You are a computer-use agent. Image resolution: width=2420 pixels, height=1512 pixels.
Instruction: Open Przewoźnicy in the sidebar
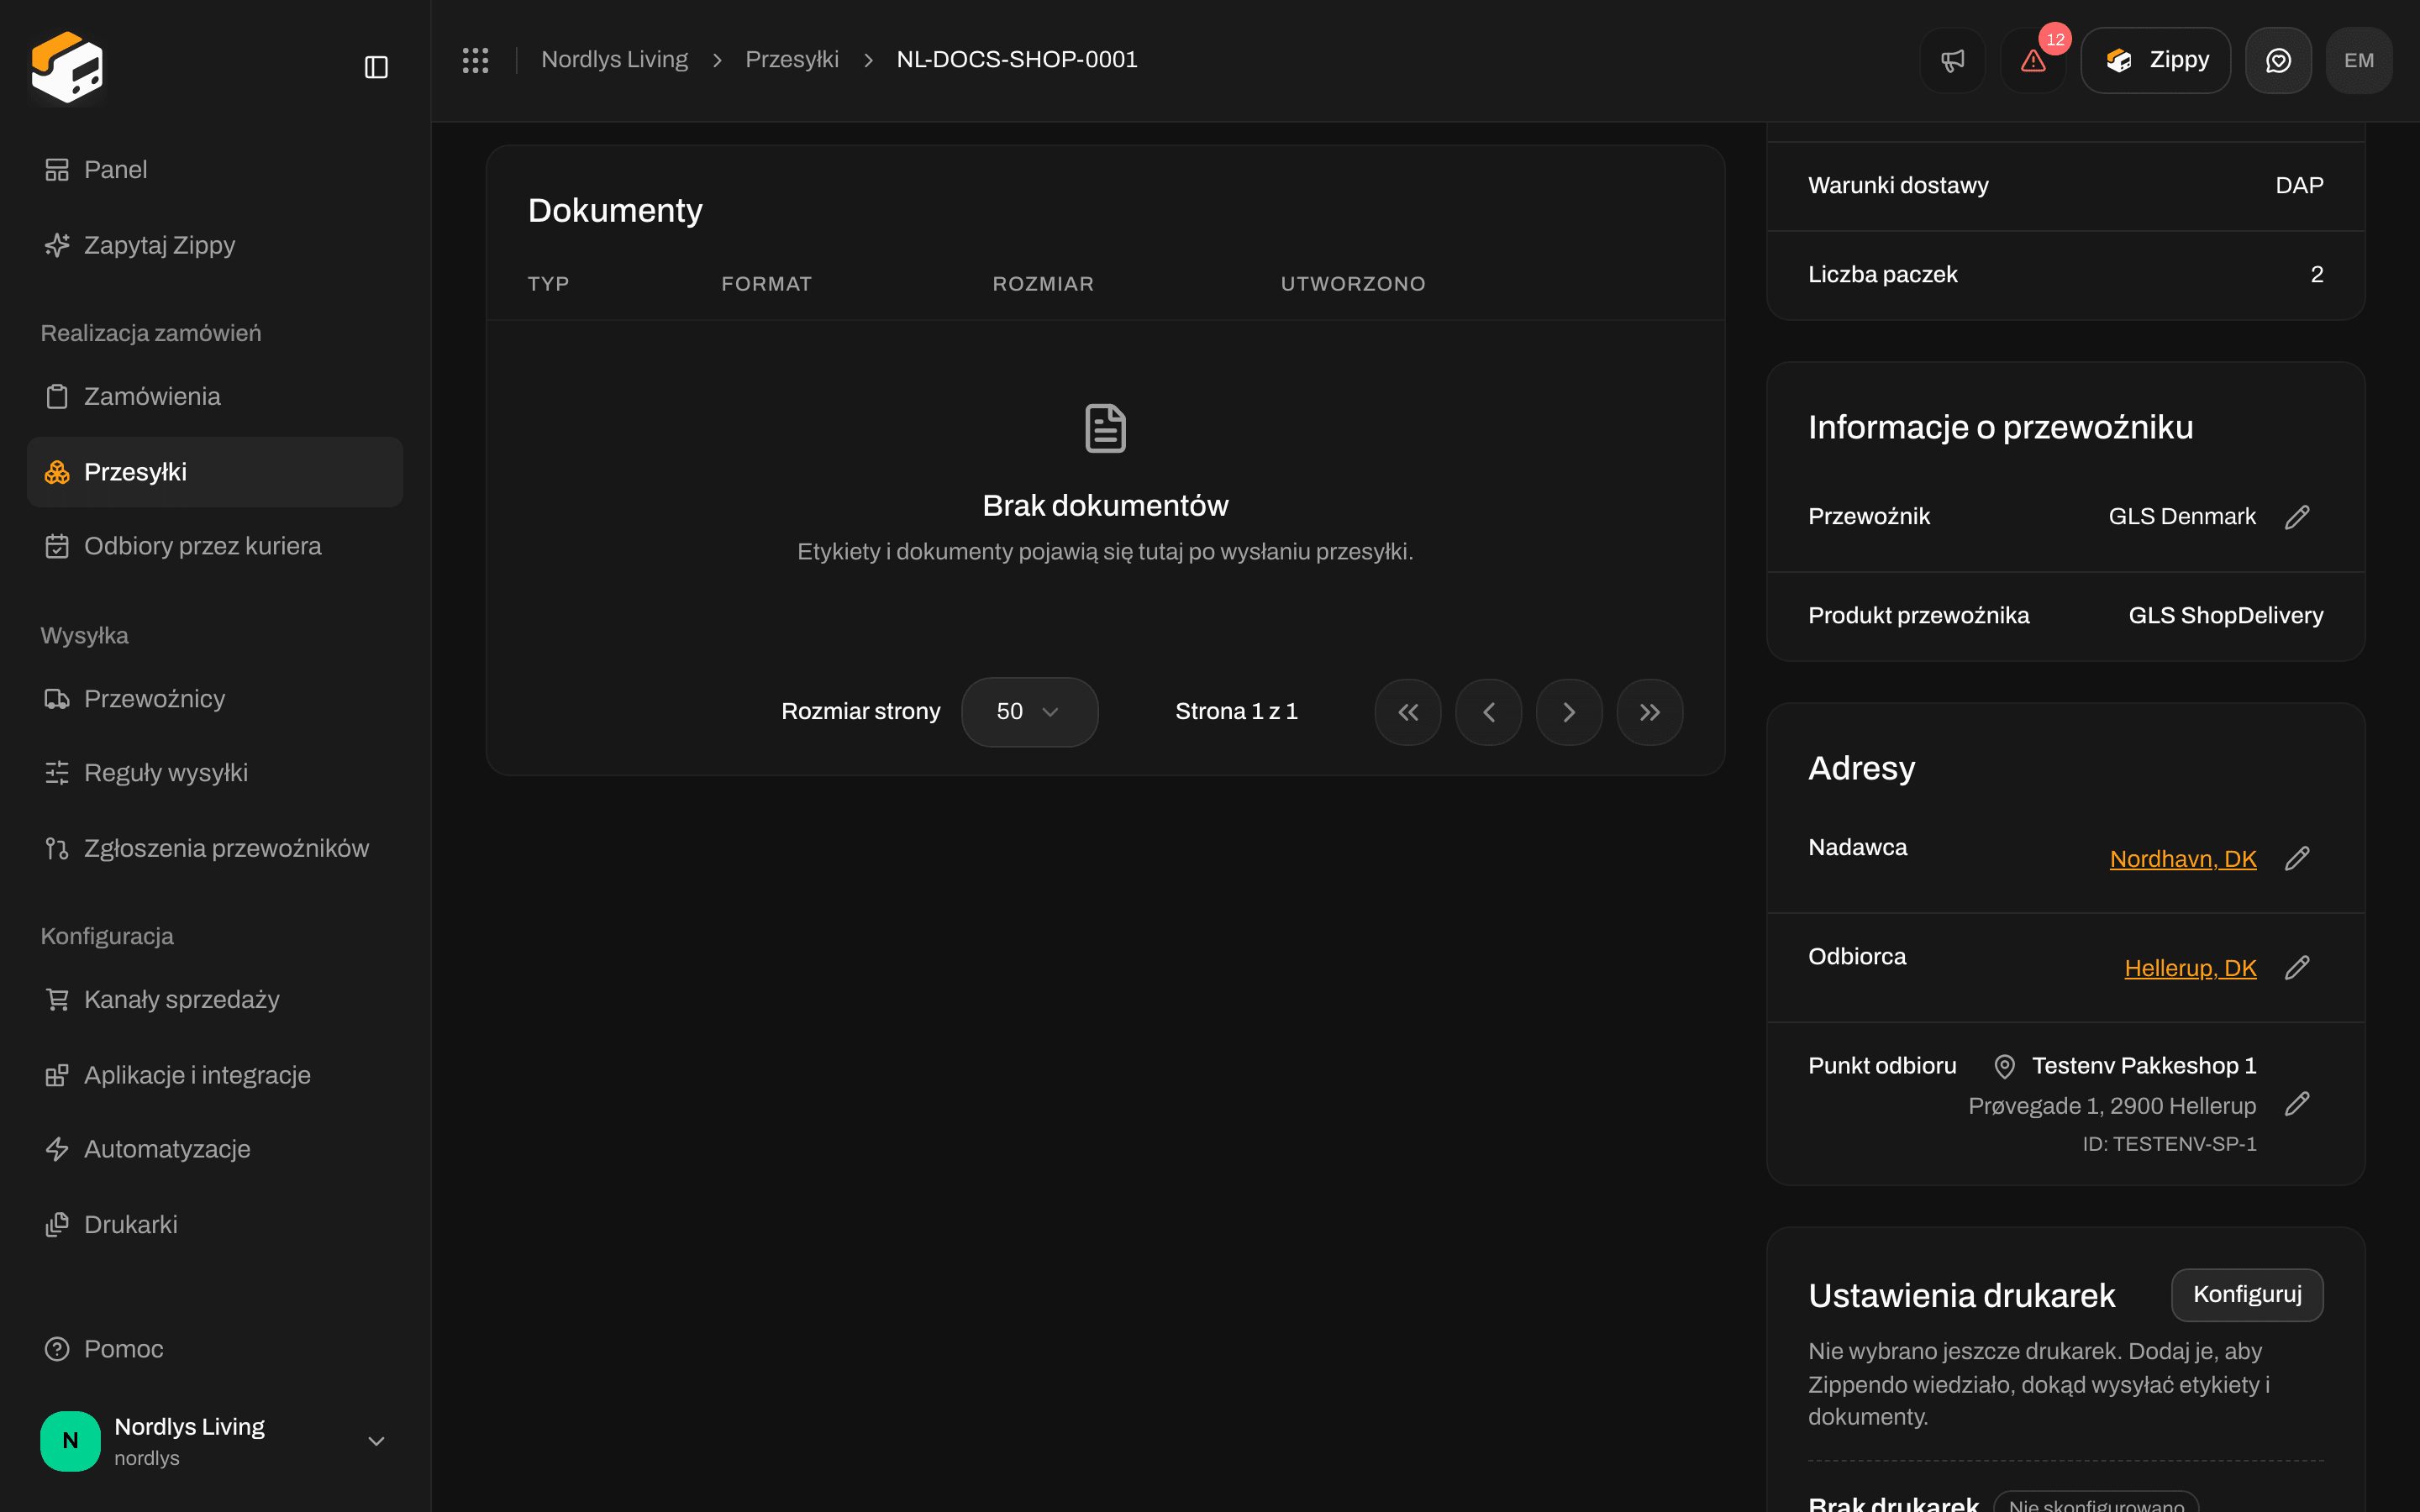[215, 699]
